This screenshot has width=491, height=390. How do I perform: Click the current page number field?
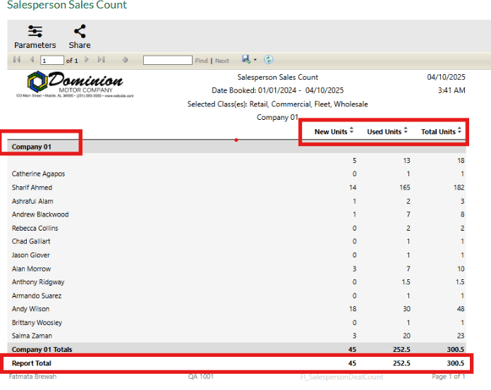(x=52, y=60)
